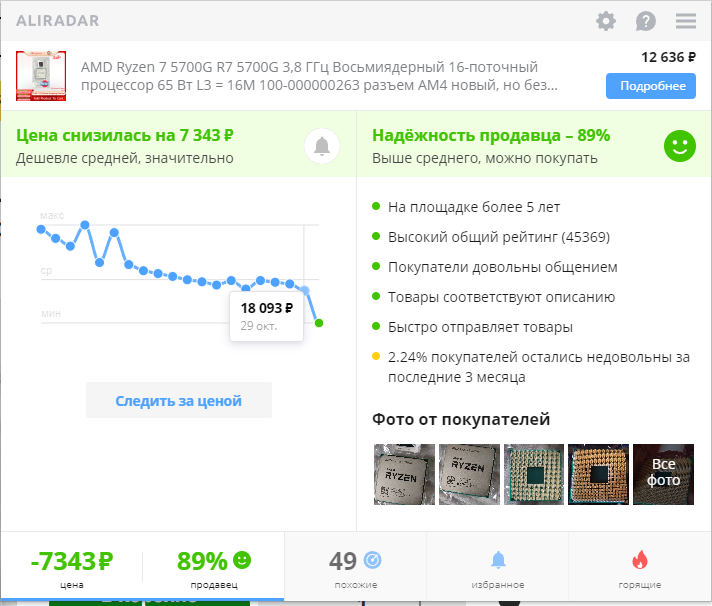The height and width of the screenshot is (606, 712).
Task: Click the first point on price chart
Action: pyautogui.click(x=41, y=229)
